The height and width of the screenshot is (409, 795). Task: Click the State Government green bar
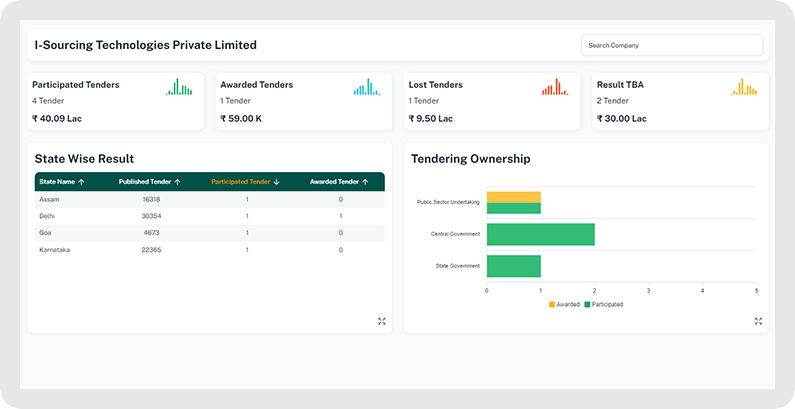pyautogui.click(x=513, y=266)
